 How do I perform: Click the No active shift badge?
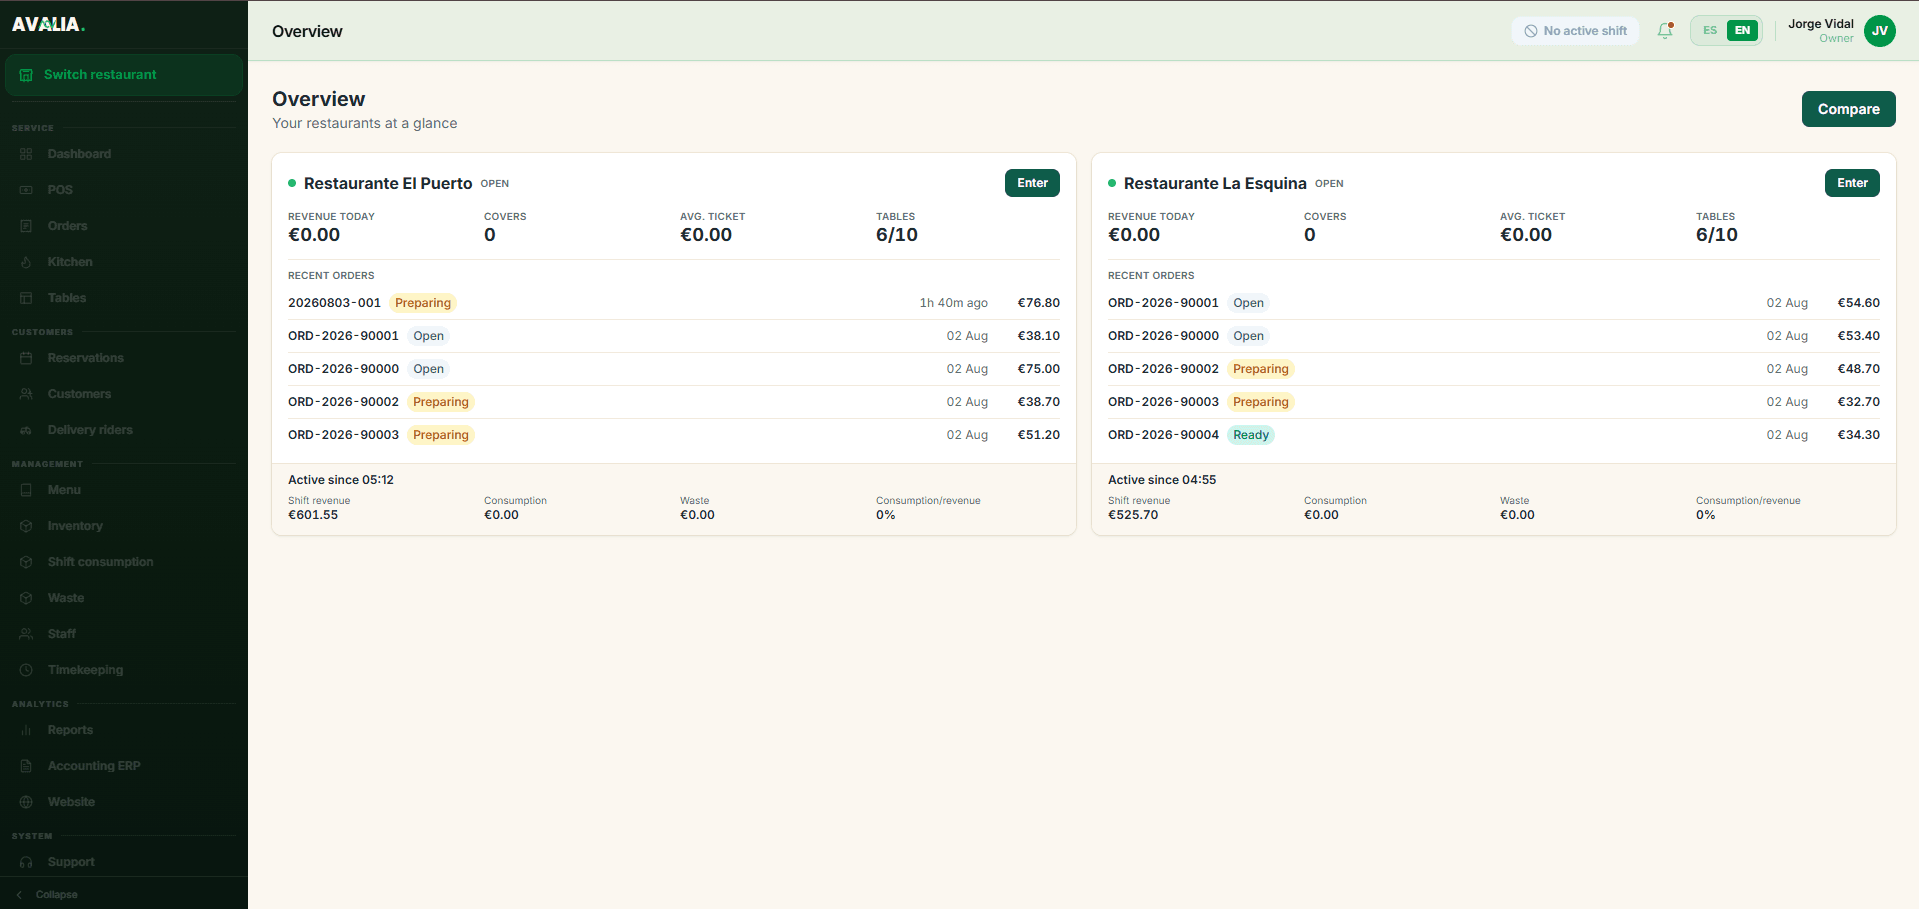pyautogui.click(x=1575, y=31)
